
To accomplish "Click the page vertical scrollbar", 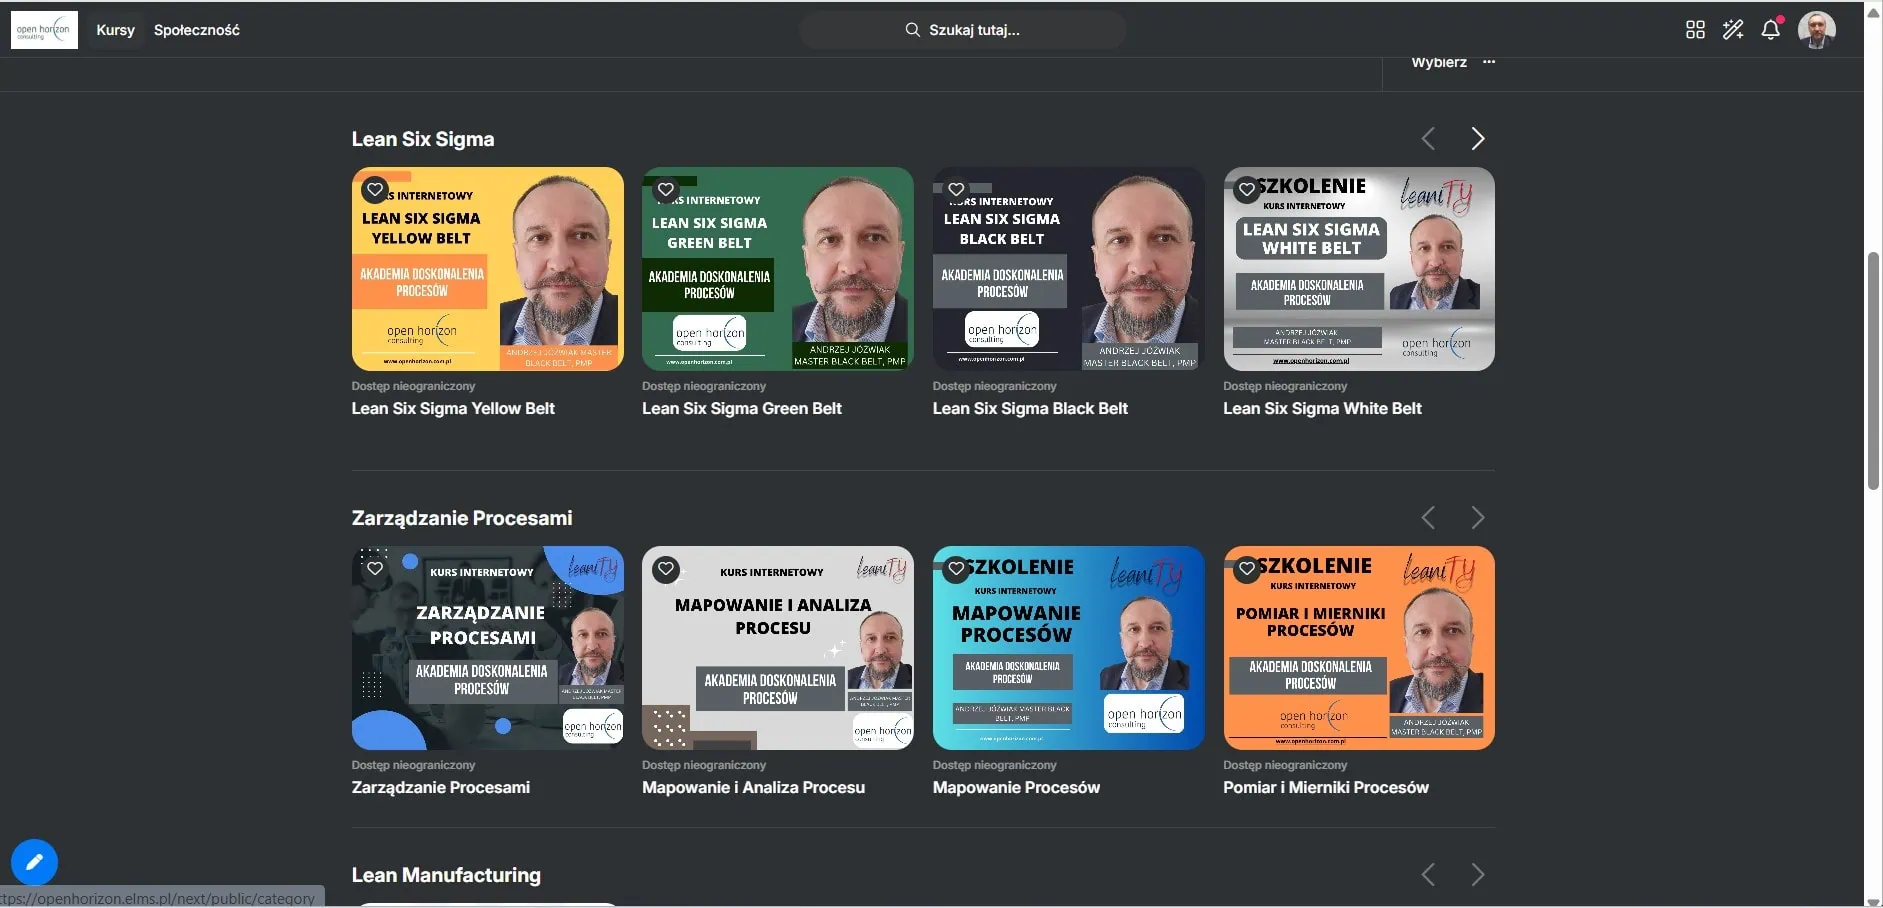I will [1873, 370].
